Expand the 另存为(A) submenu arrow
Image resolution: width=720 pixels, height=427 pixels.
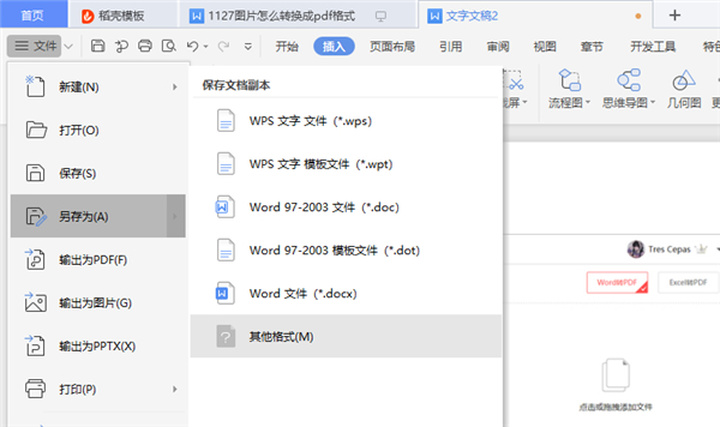pos(176,216)
